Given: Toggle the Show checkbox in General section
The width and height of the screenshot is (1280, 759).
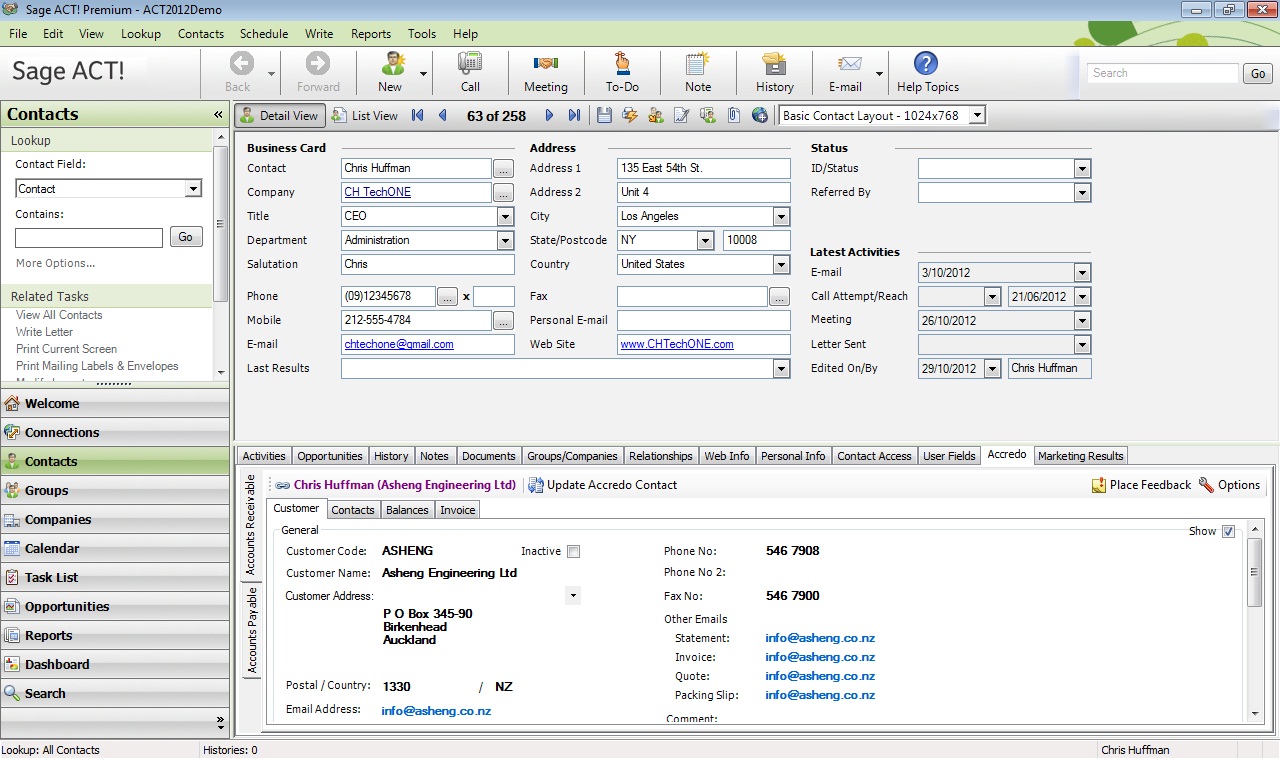Looking at the screenshot, I should pos(1228,531).
